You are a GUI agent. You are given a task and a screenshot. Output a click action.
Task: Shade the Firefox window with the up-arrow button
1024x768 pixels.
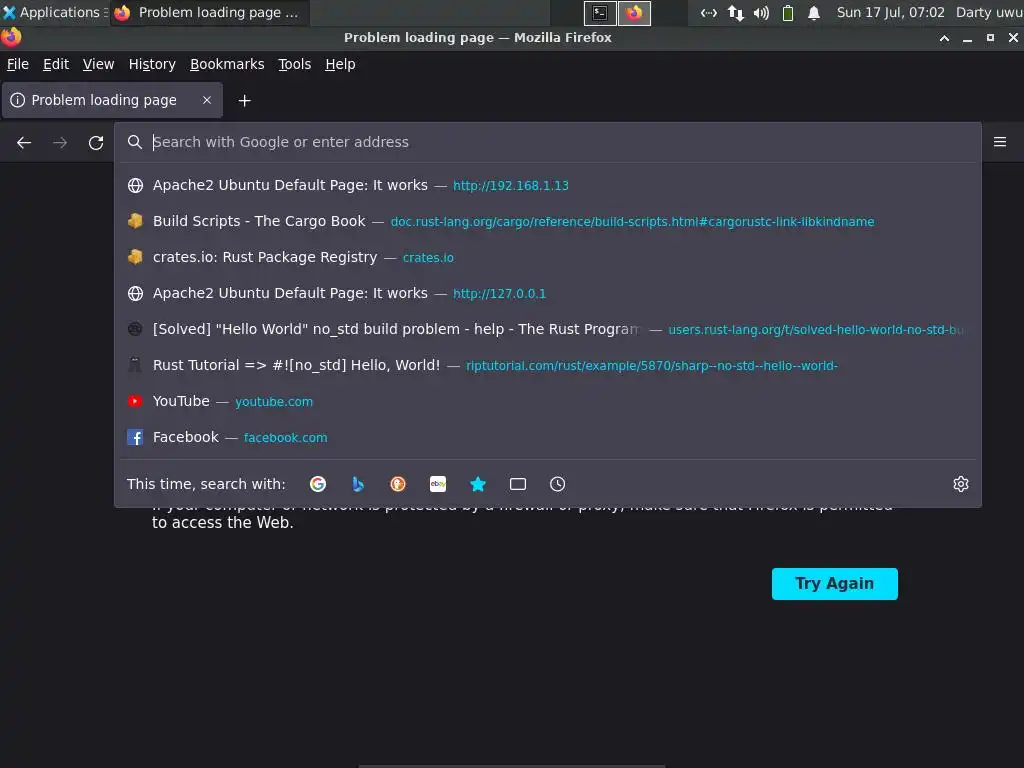tap(944, 38)
